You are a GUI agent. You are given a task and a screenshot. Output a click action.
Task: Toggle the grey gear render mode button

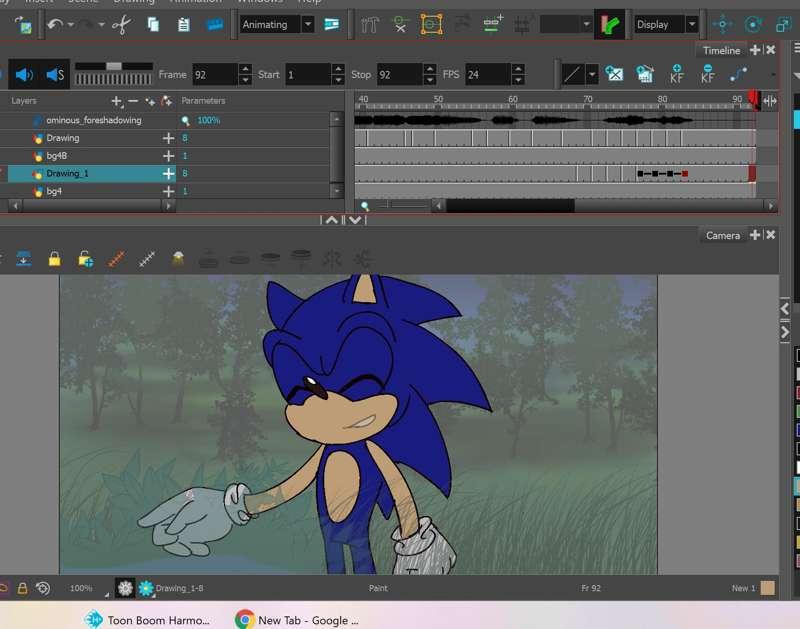point(125,588)
